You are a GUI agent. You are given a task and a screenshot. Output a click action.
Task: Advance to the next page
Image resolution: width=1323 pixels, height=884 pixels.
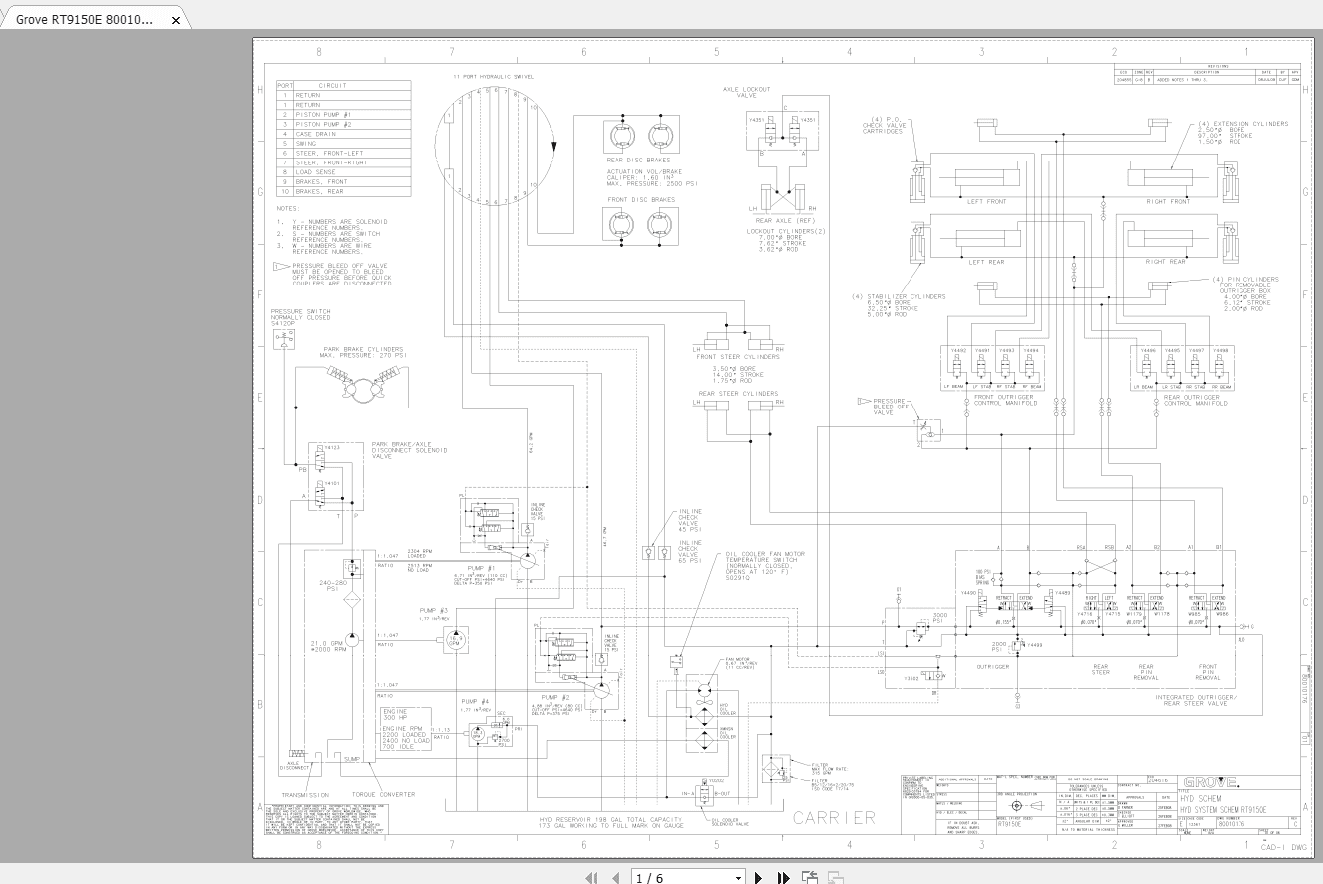pos(758,877)
